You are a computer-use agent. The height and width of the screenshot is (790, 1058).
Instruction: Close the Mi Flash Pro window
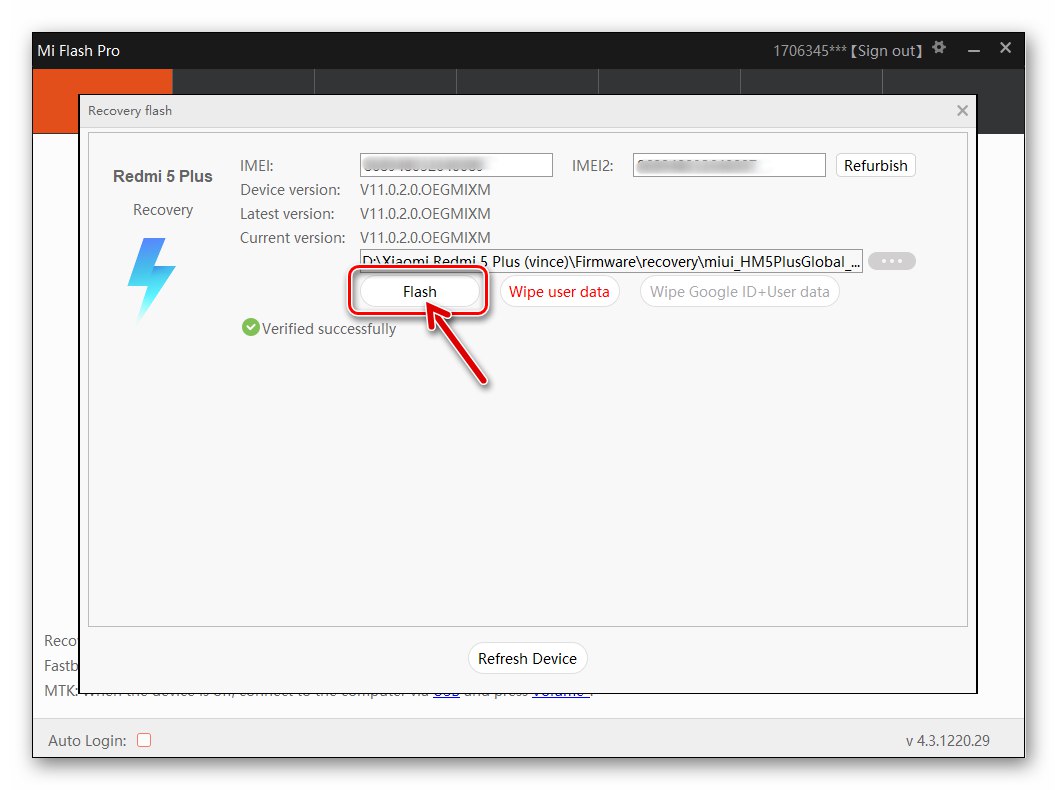(1005, 48)
